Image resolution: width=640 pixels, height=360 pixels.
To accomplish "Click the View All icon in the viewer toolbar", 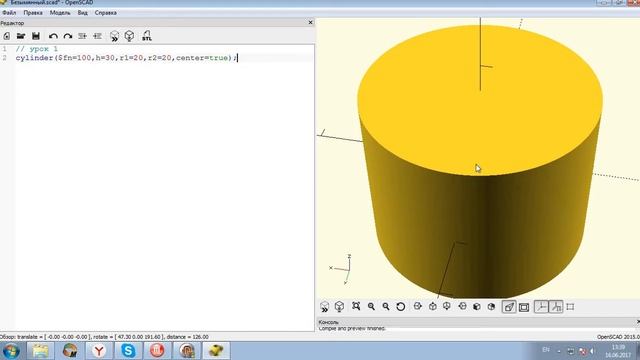I will click(356, 306).
